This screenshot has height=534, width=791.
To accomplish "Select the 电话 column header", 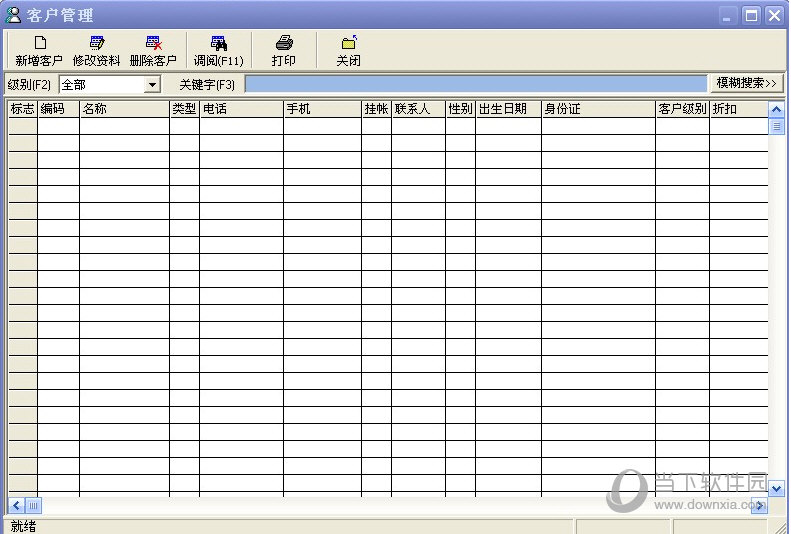I will pos(242,109).
